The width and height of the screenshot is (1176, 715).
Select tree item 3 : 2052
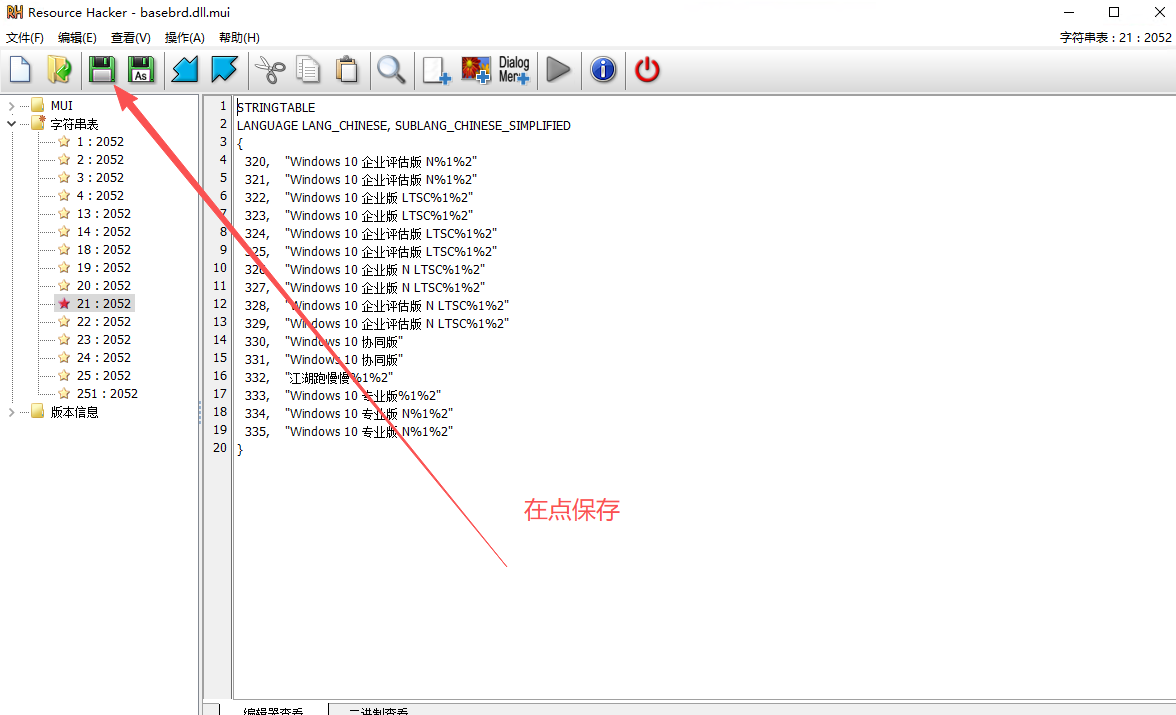(x=100, y=178)
